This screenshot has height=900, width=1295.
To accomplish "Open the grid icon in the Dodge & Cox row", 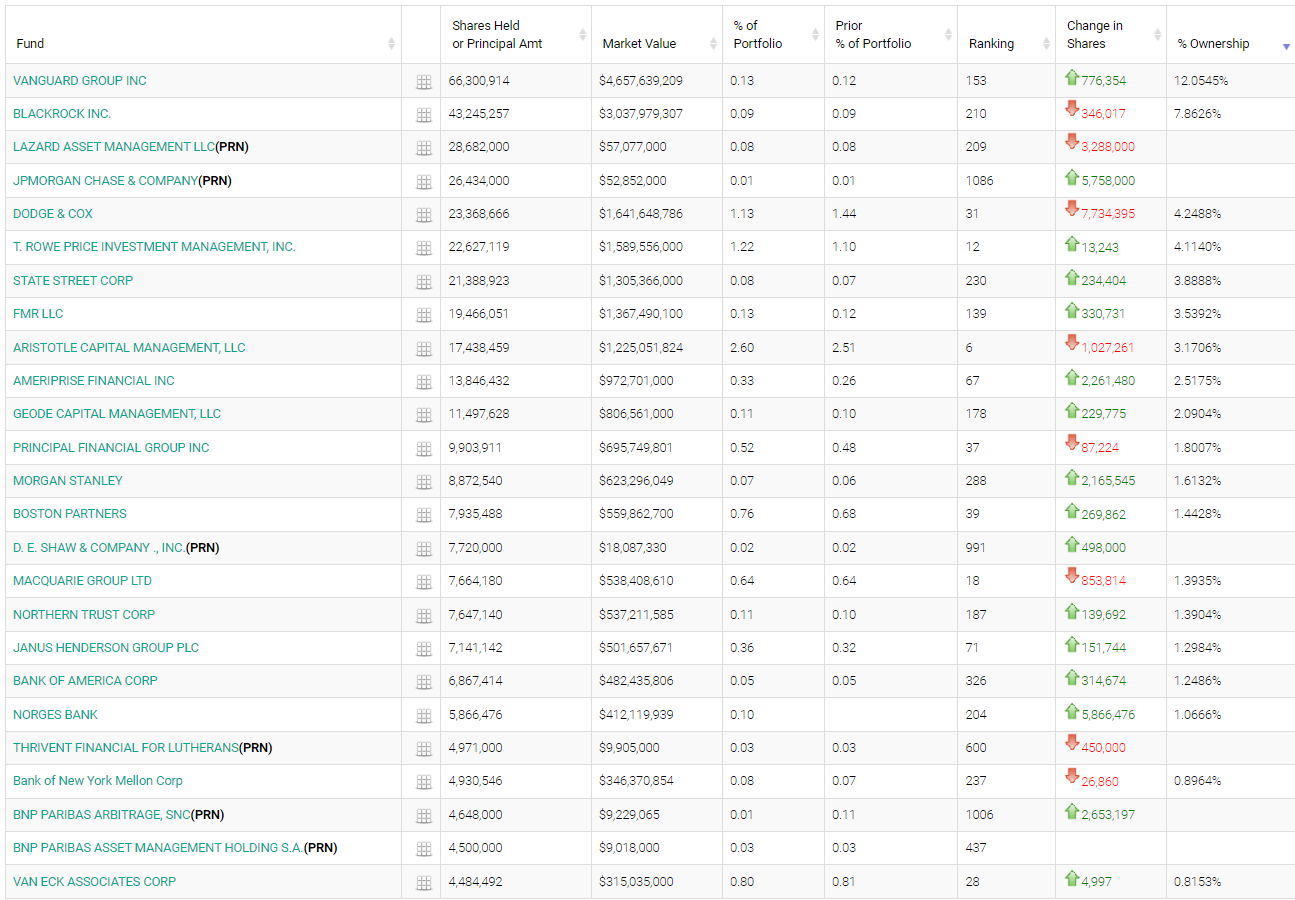I will [423, 215].
